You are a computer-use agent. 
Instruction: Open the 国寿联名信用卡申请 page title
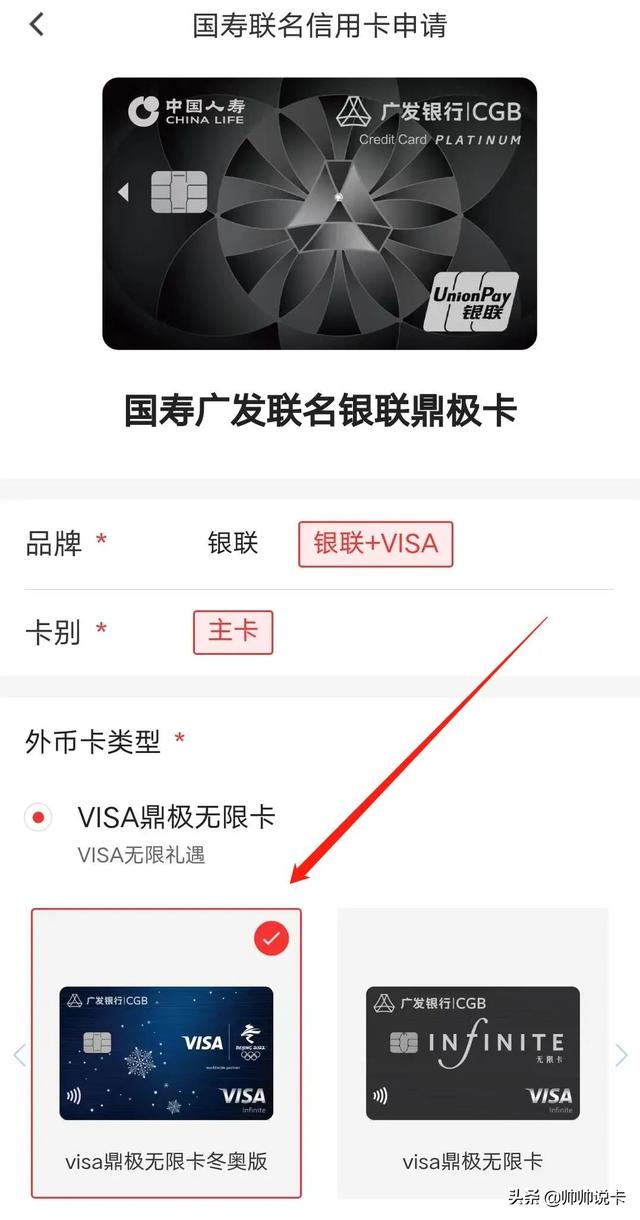[x=319, y=25]
